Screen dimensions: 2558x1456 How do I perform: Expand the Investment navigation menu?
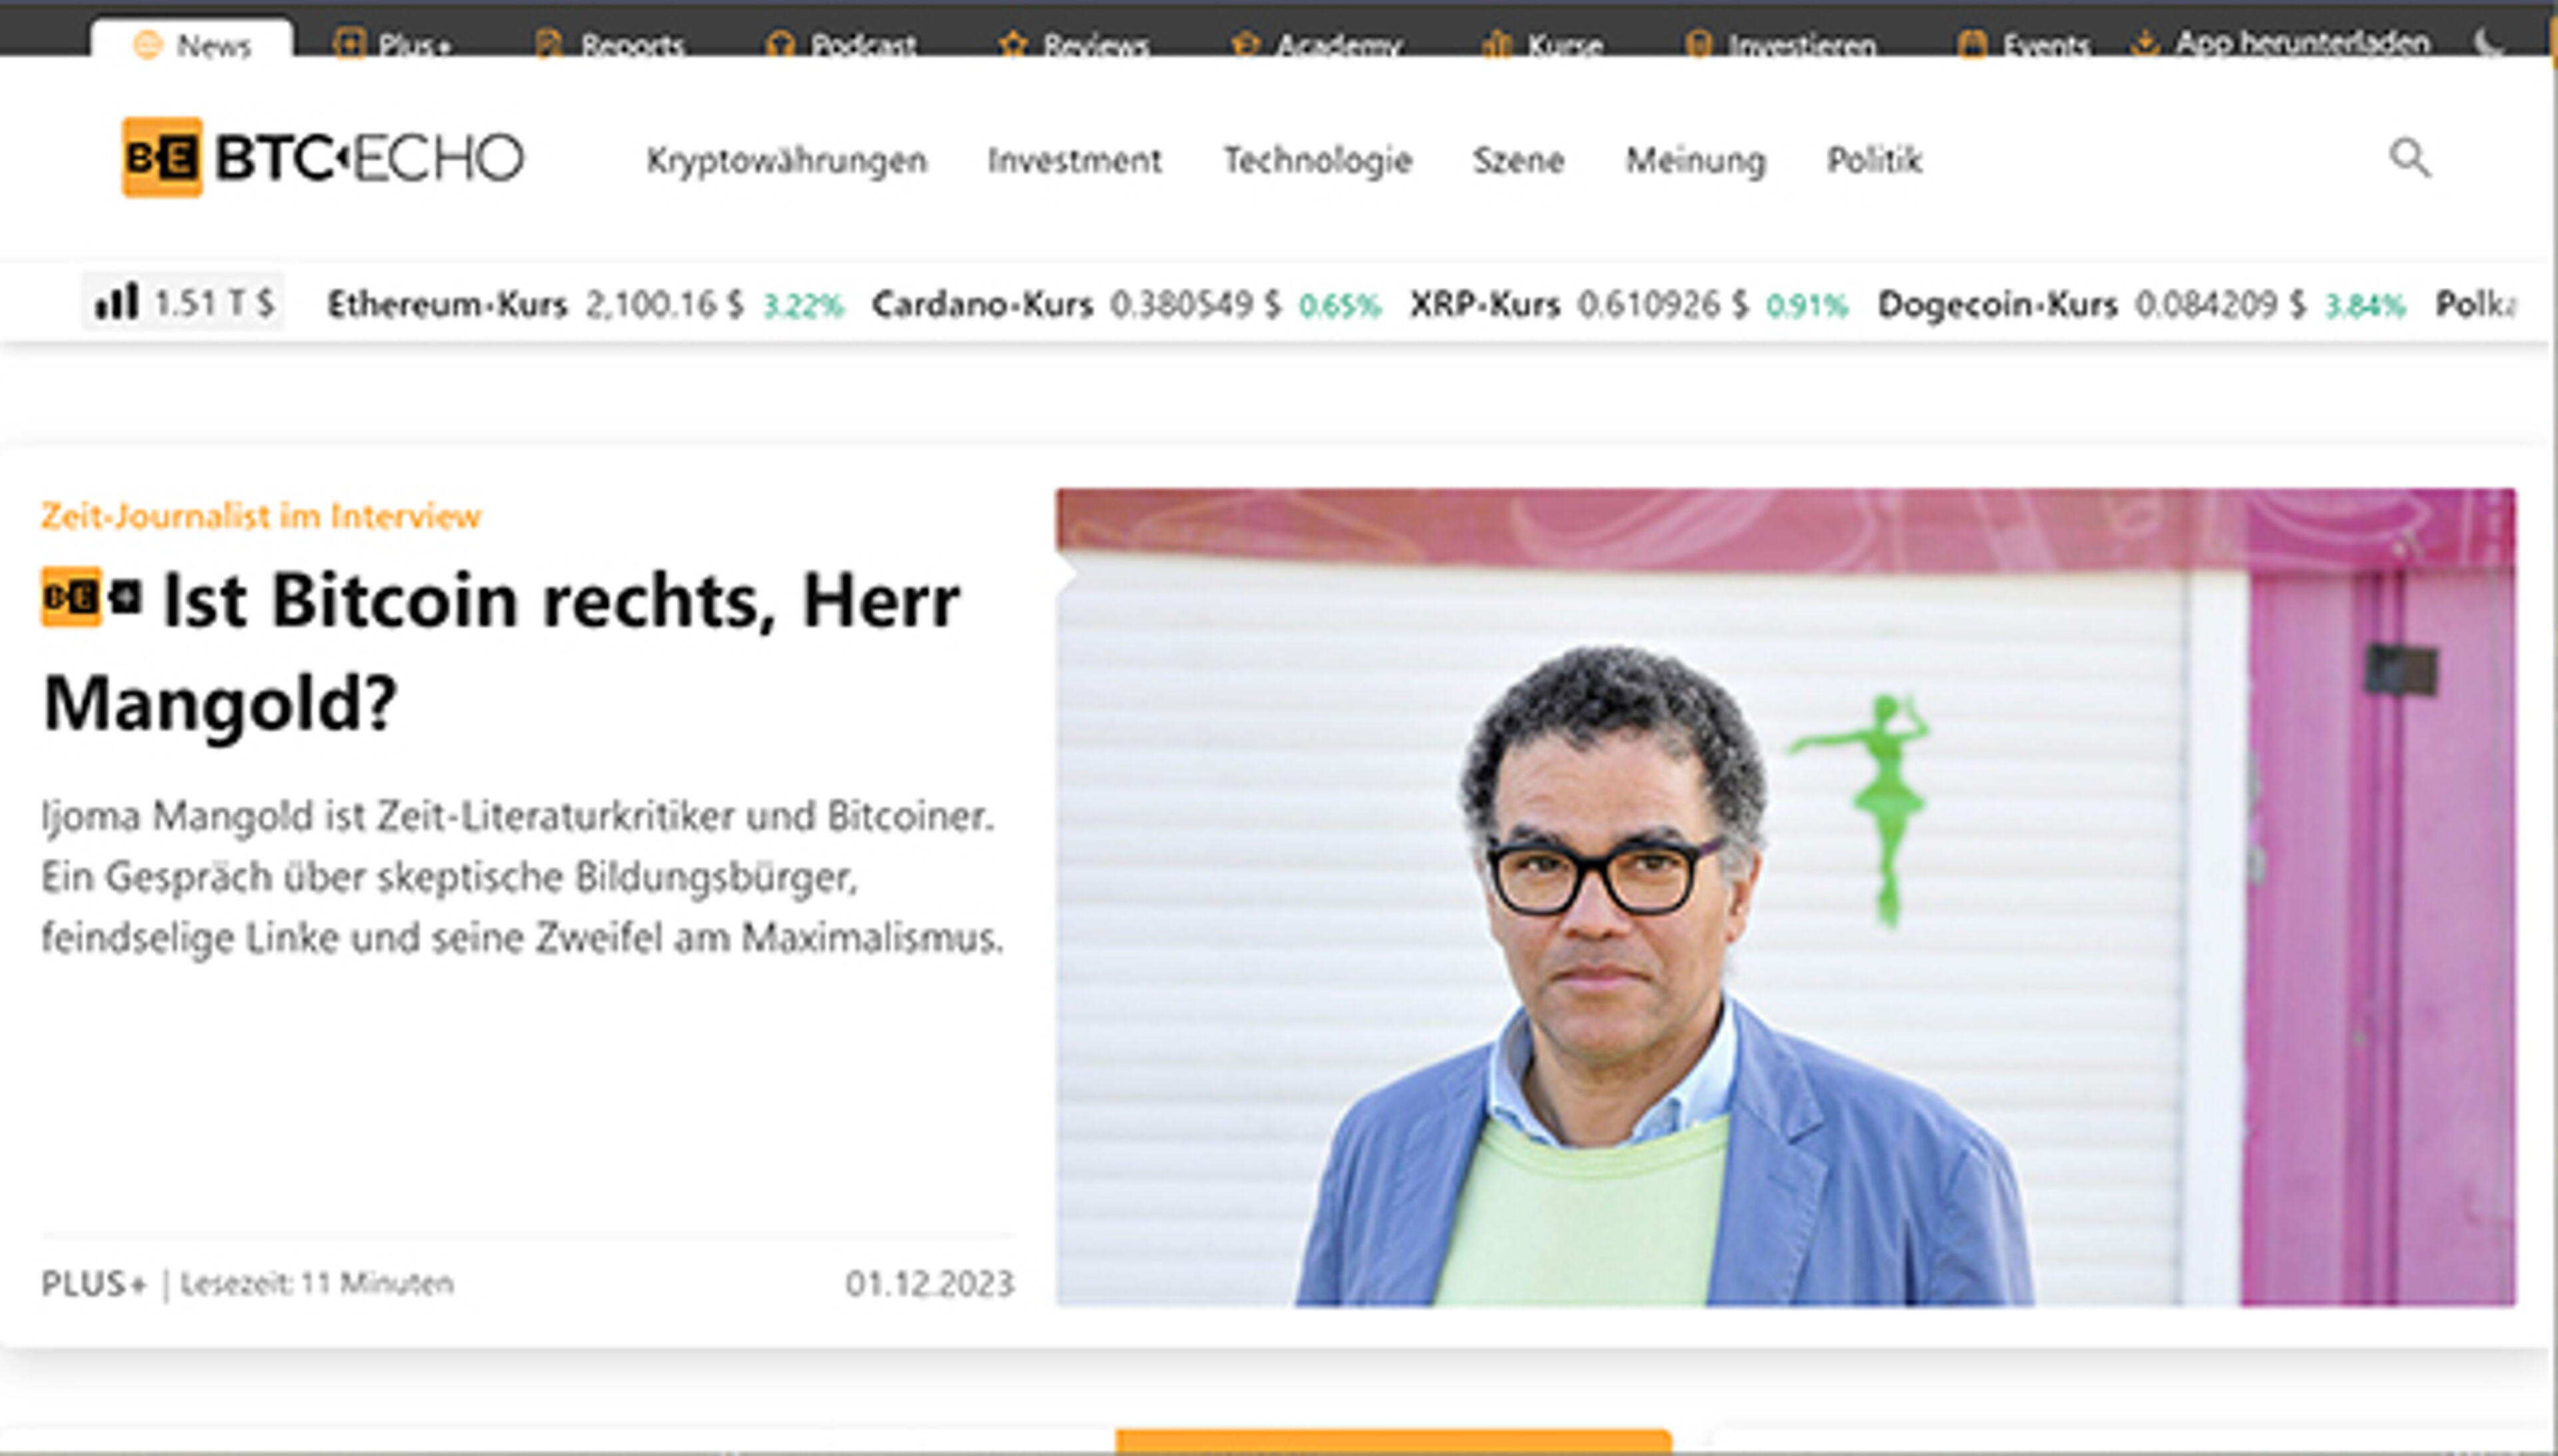point(1075,160)
